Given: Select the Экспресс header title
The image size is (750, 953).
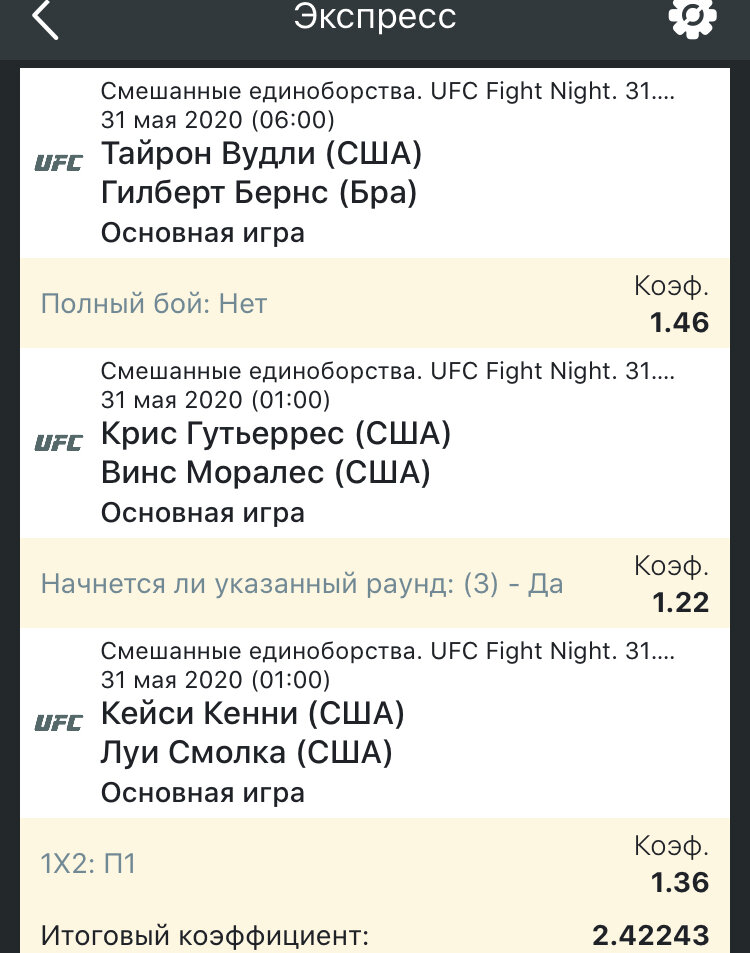Looking at the screenshot, I should 375,17.
